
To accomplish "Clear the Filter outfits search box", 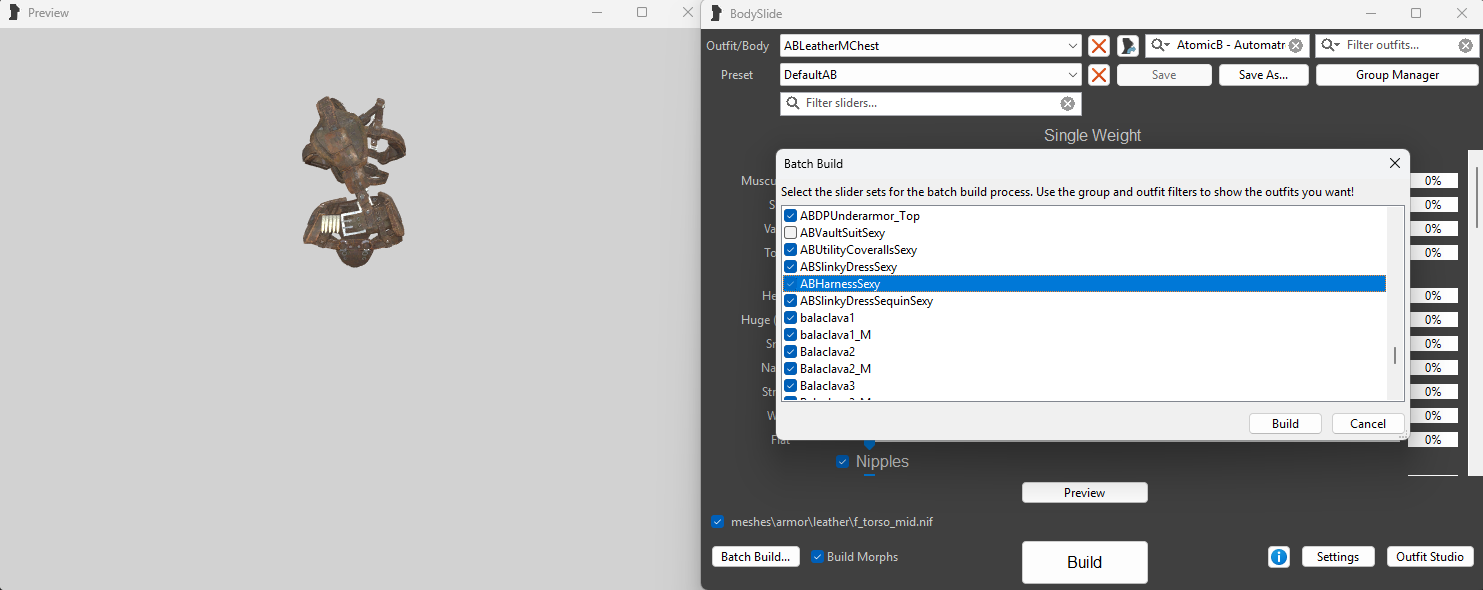I will pos(1465,46).
